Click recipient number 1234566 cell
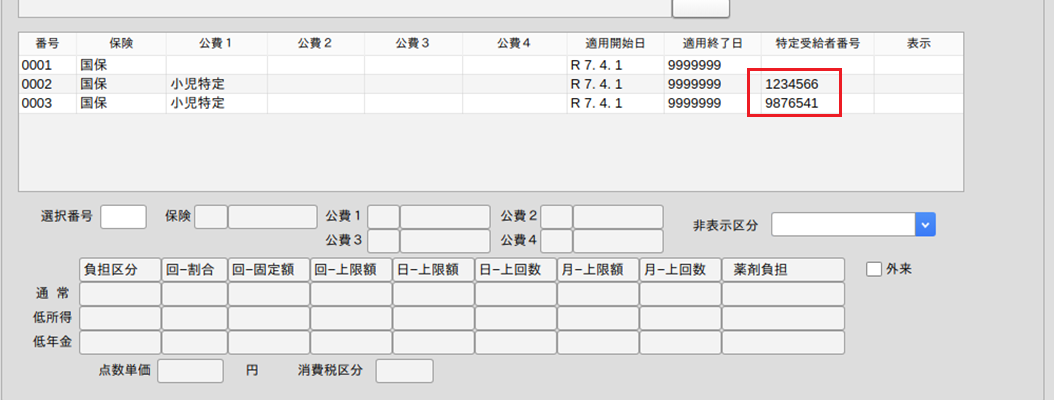This screenshot has height=400, width=1054. tap(792, 84)
